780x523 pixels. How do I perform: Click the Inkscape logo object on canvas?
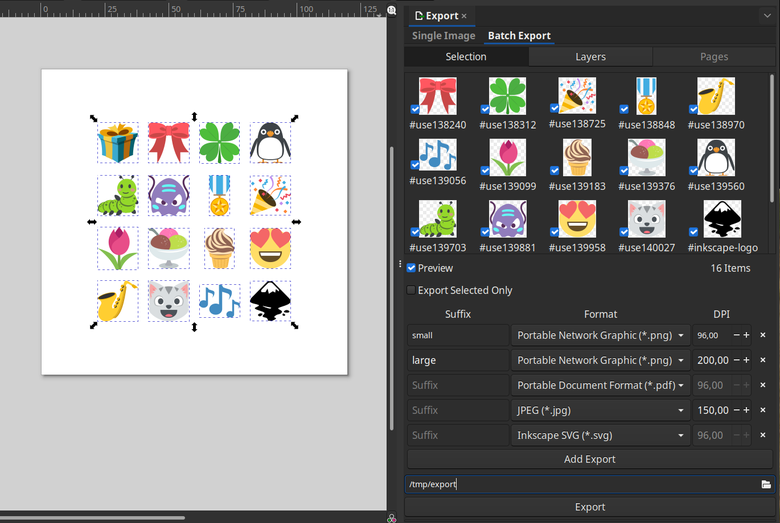pyautogui.click(x=270, y=300)
